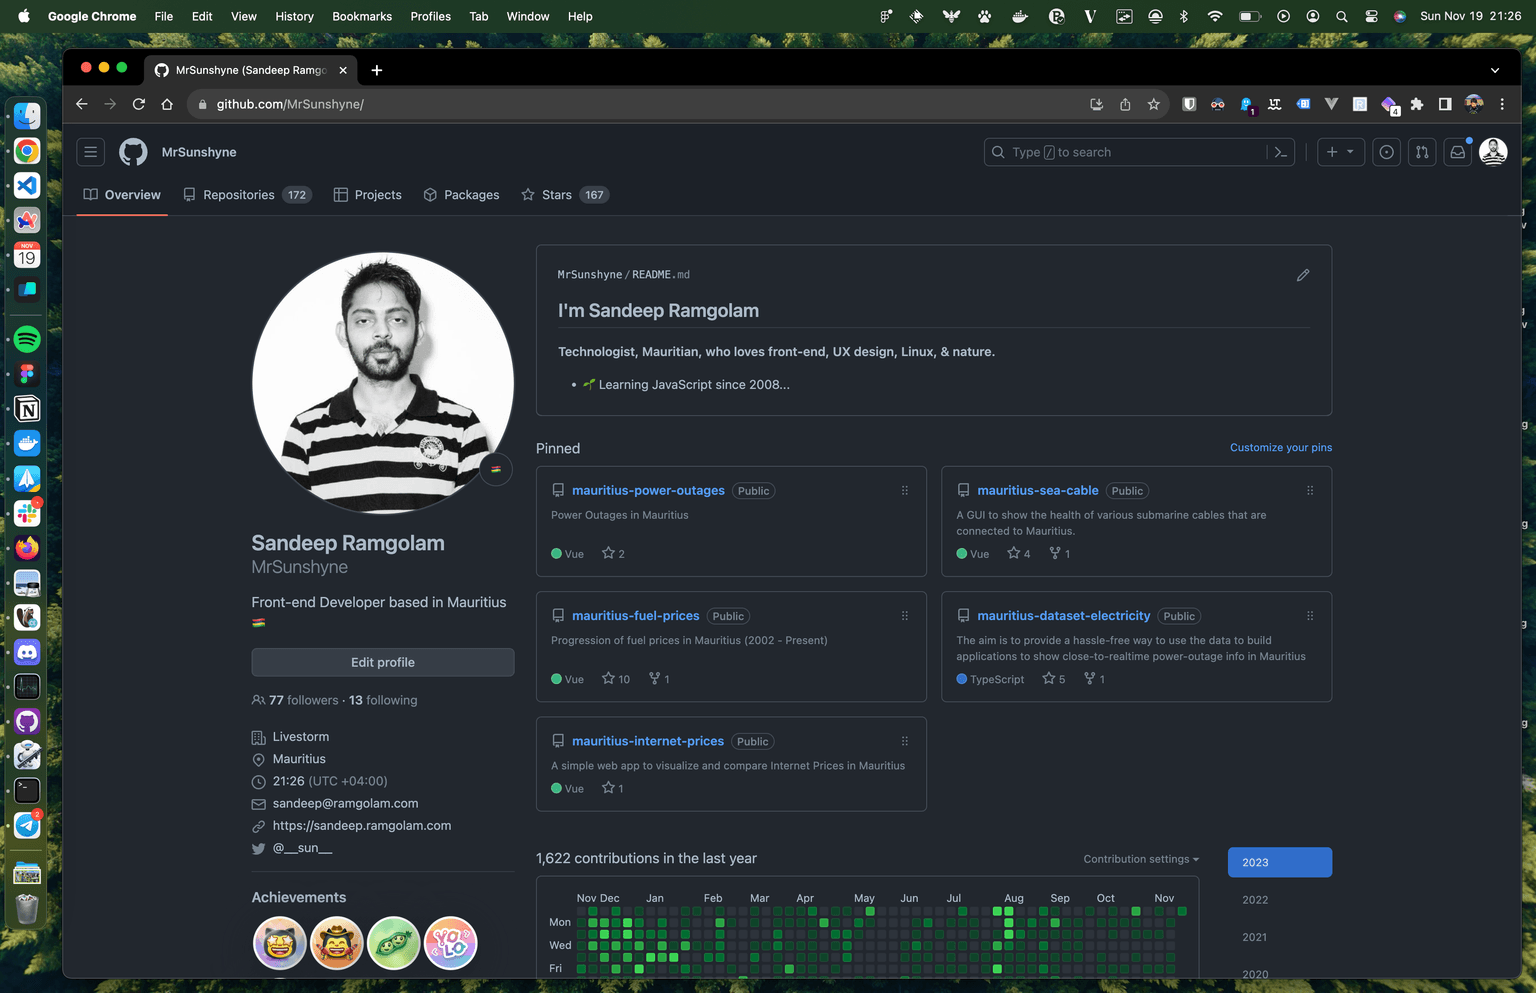Open a new Chrome tab
1536x993 pixels.
377,70
